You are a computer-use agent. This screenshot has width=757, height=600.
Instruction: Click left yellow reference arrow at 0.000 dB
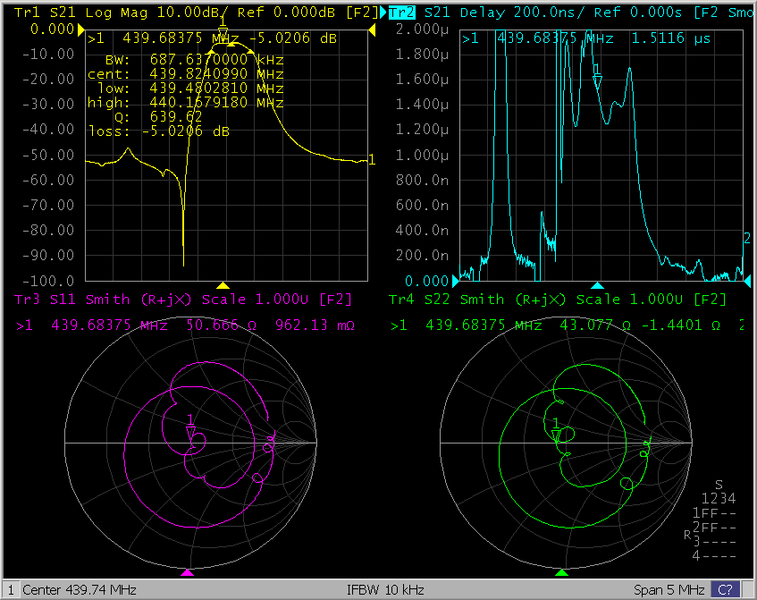[x=81, y=31]
